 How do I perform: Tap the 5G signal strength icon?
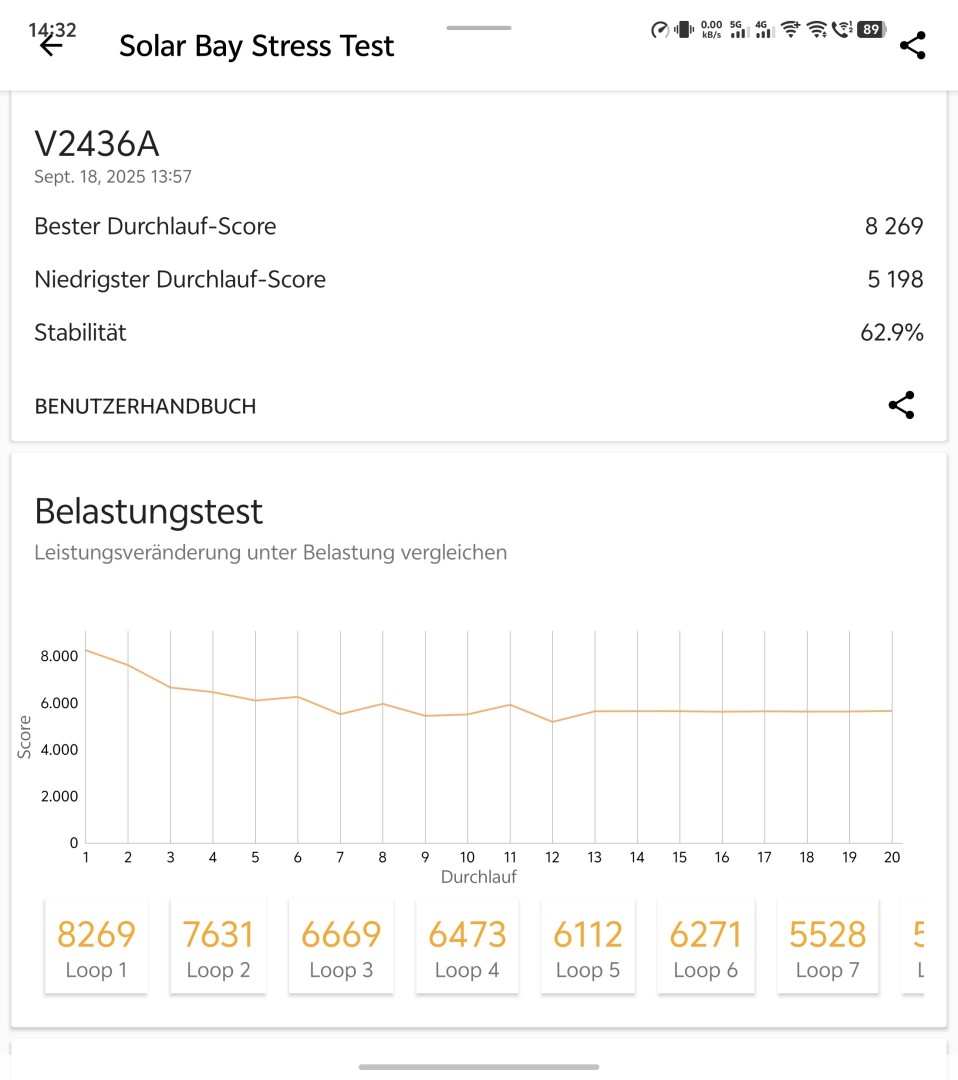pos(739,30)
